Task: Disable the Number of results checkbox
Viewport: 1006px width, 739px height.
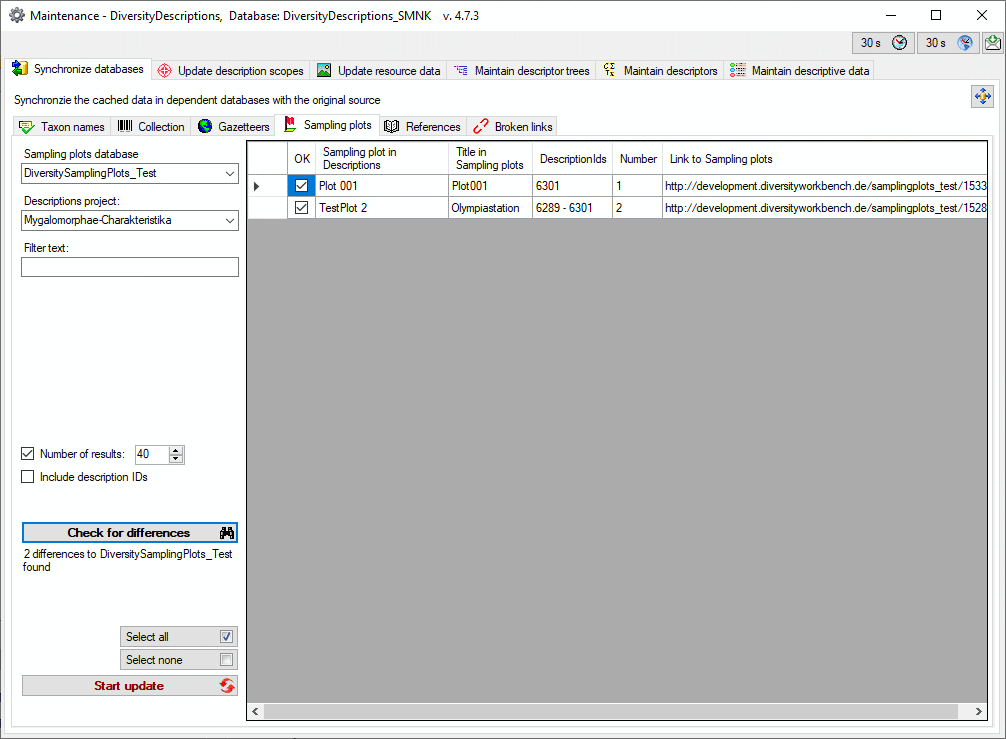Action: (x=28, y=454)
